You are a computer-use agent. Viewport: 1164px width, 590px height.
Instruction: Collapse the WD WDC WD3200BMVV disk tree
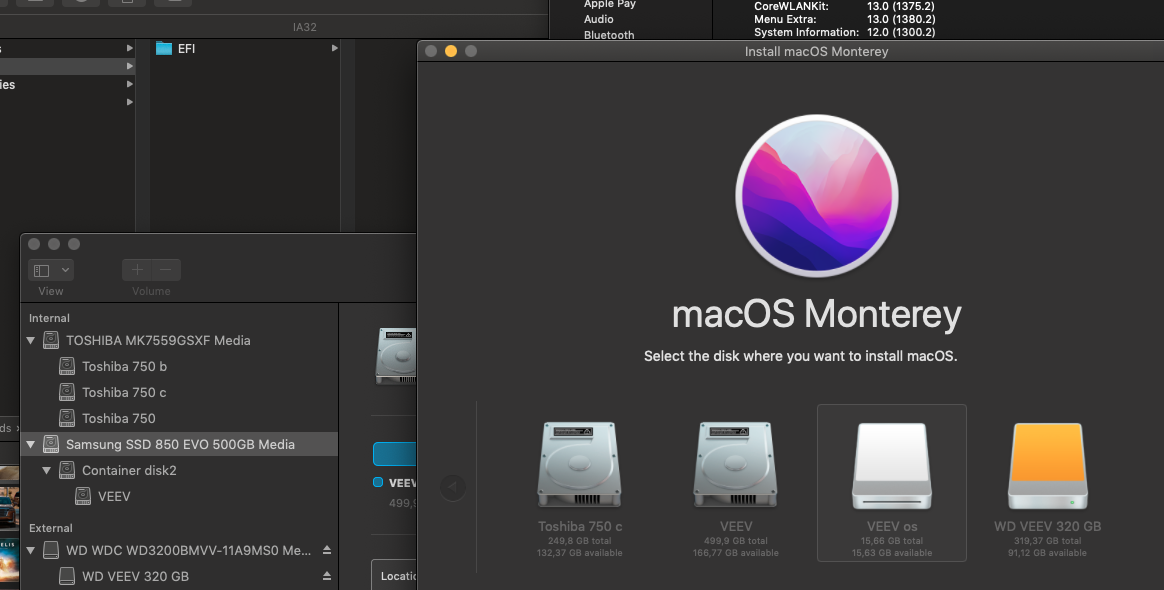[31, 551]
